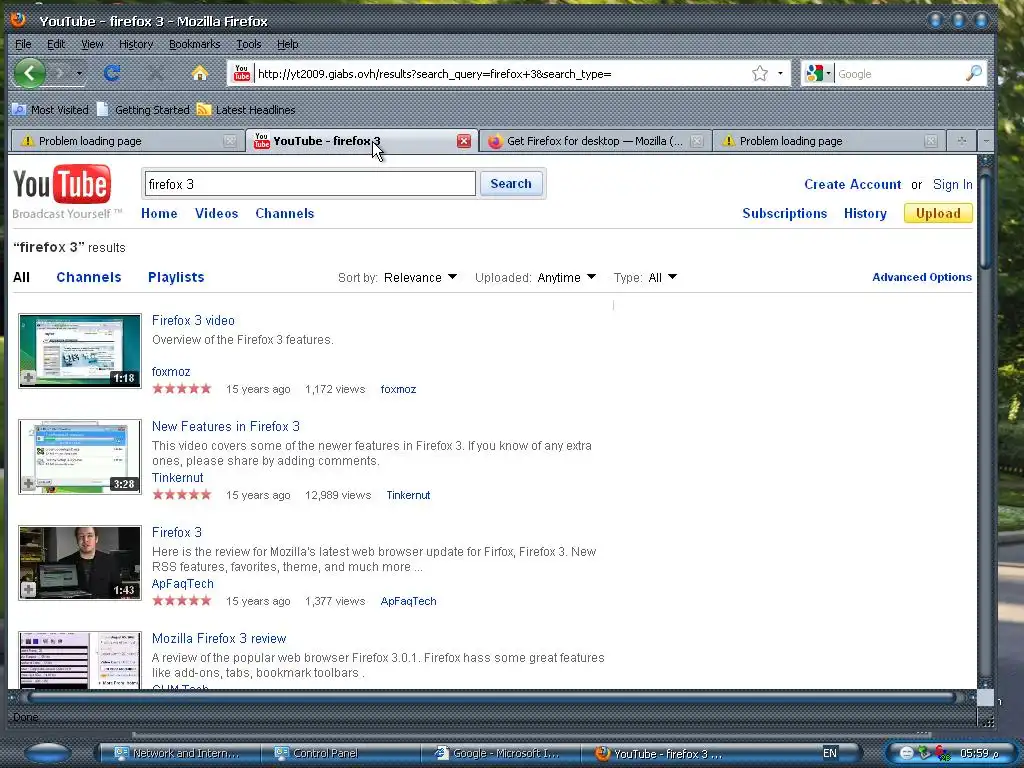Click the magnifier icon in the Google search box
The width and height of the screenshot is (1024, 768).
point(973,73)
